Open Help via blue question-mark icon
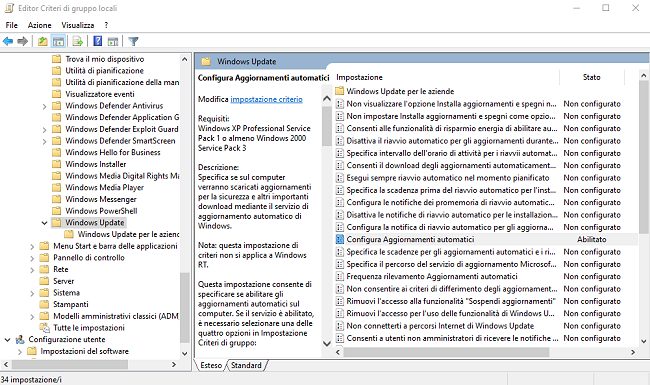Image resolution: width=650 pixels, height=385 pixels. tap(98, 41)
